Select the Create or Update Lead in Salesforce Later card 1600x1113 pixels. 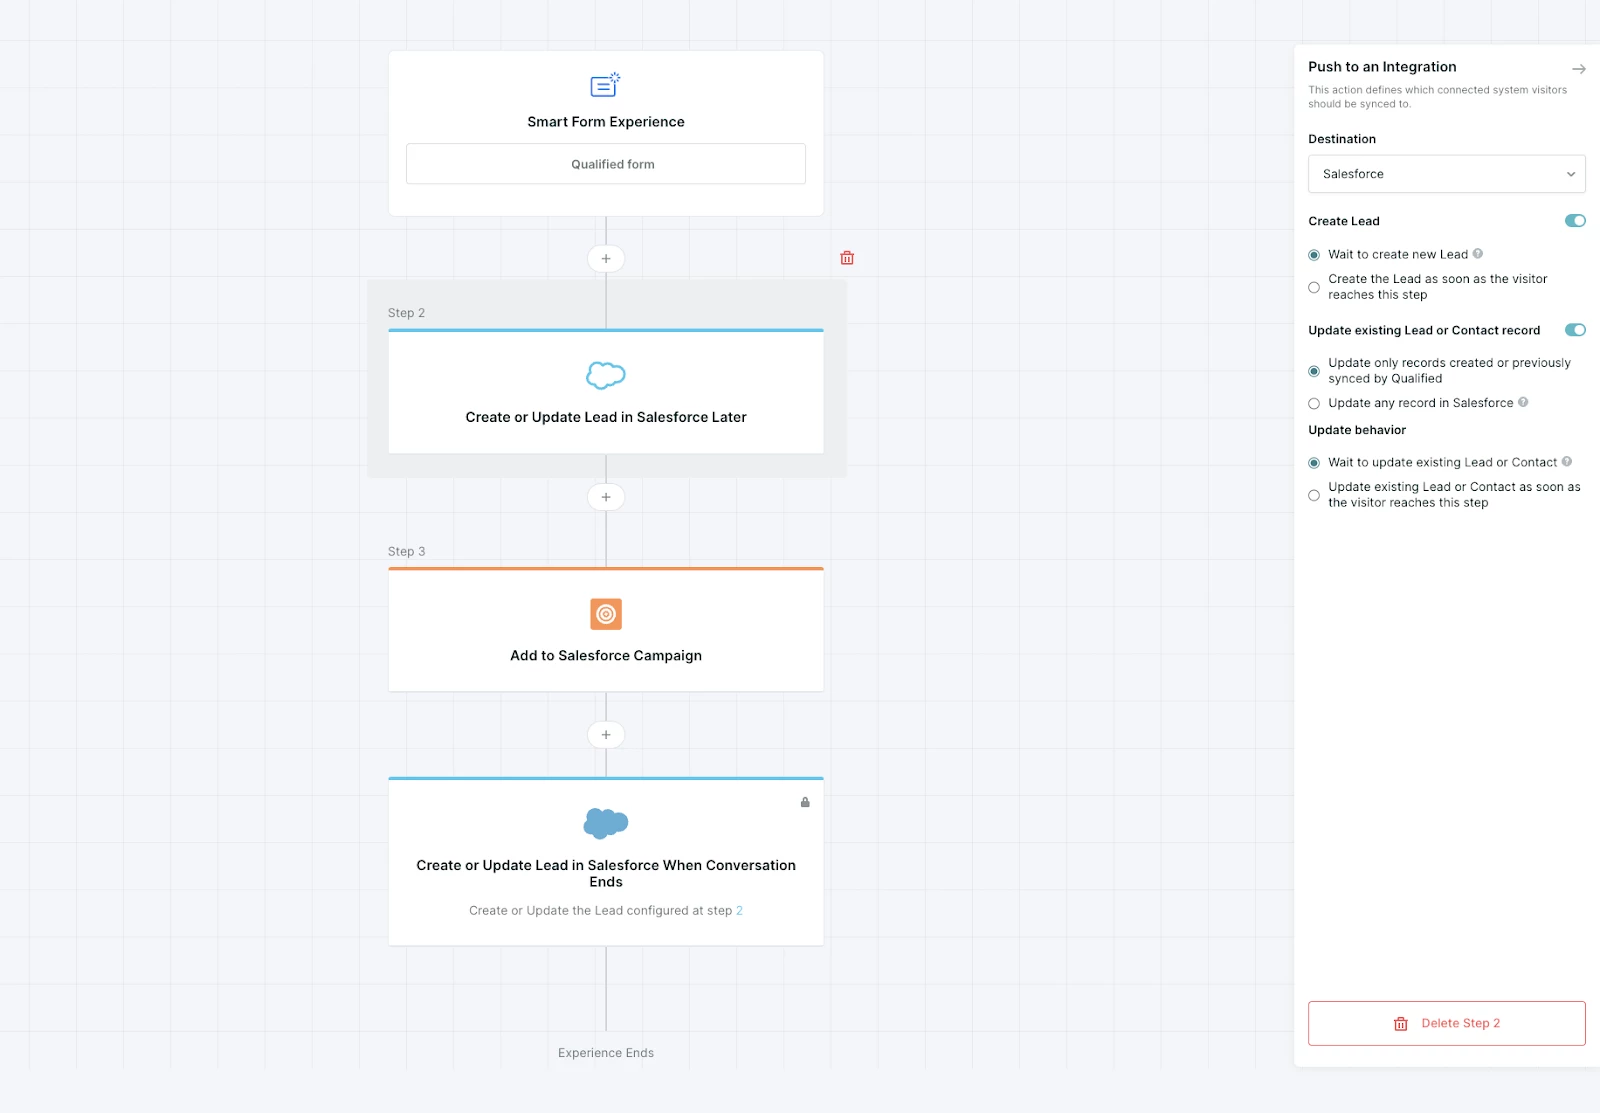point(606,392)
